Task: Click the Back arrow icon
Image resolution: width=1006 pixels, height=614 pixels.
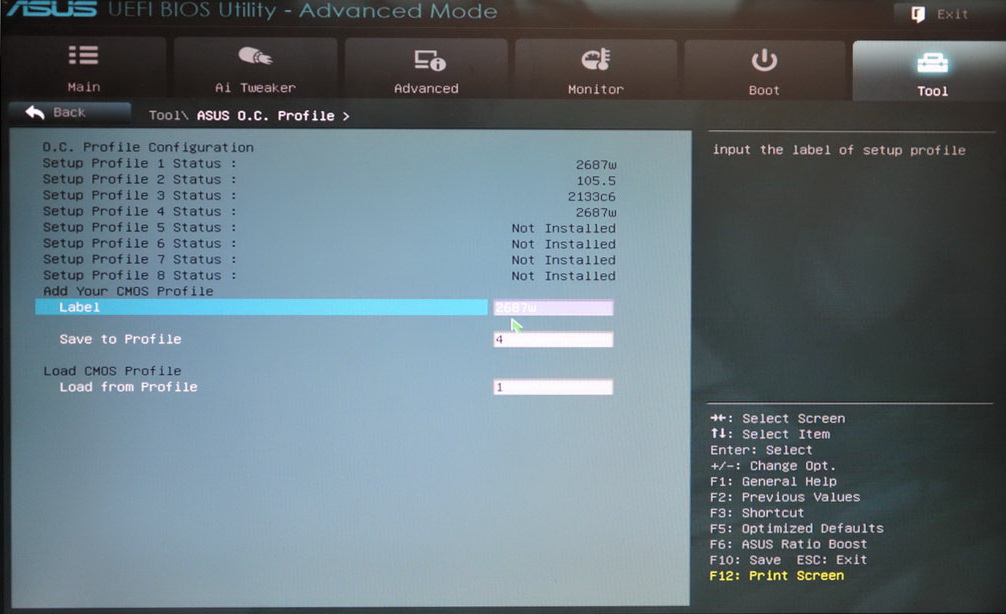Action: [35, 113]
